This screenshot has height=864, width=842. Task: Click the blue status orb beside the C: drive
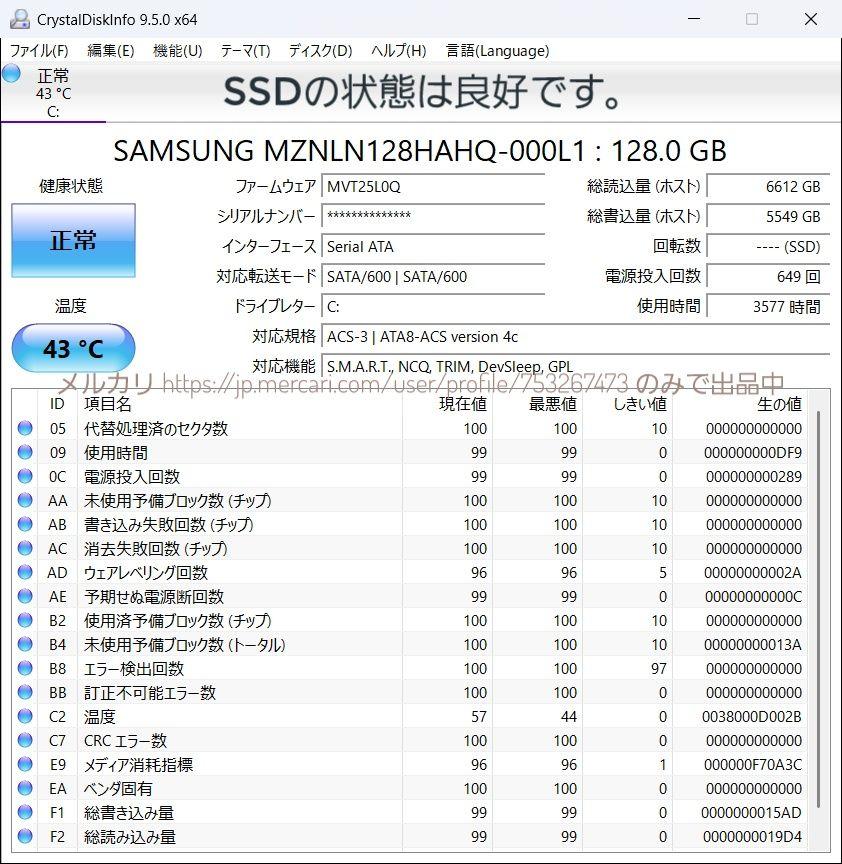[x=11, y=74]
